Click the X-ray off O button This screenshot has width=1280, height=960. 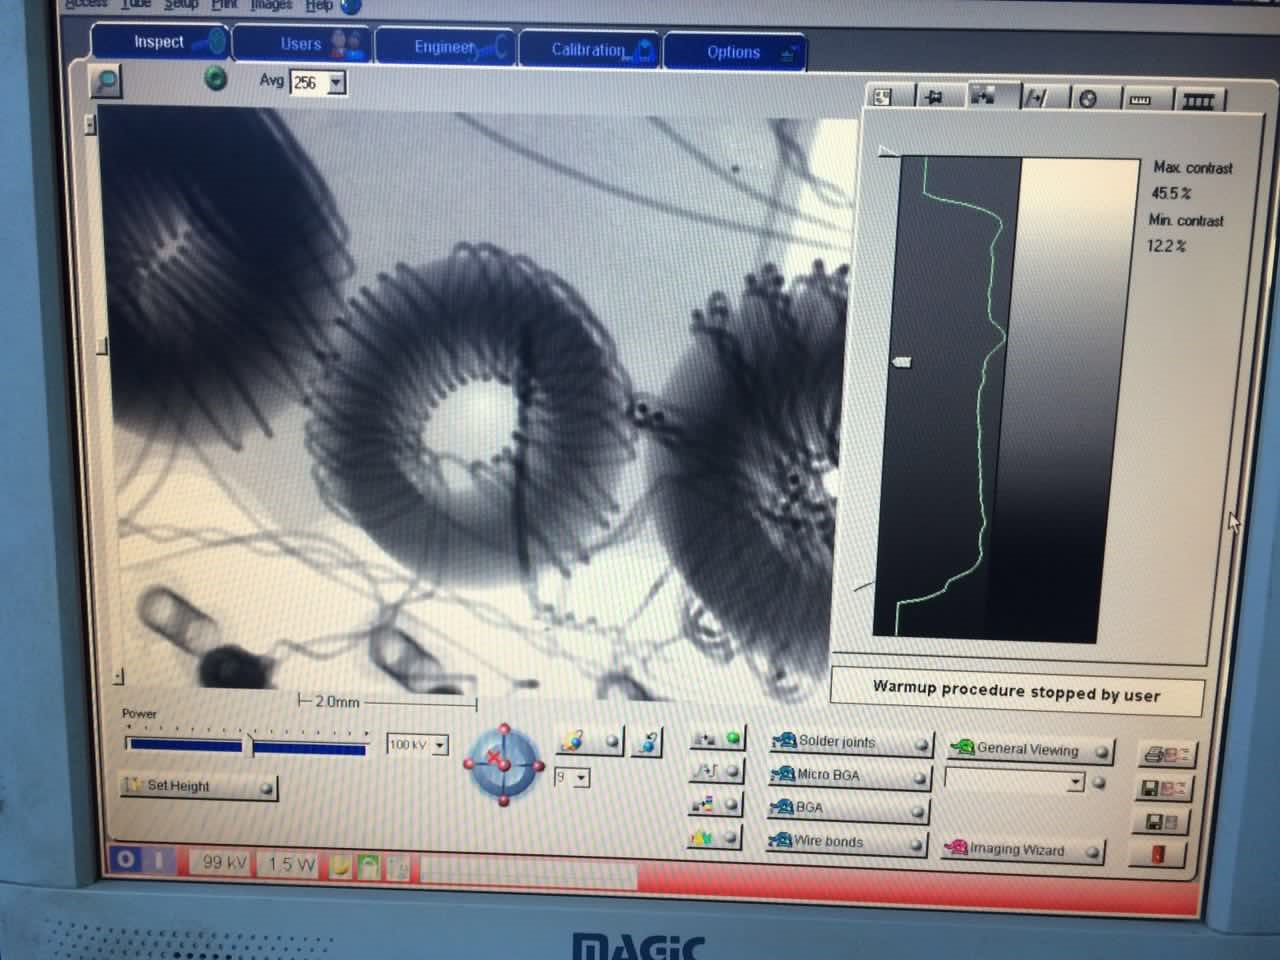126,859
